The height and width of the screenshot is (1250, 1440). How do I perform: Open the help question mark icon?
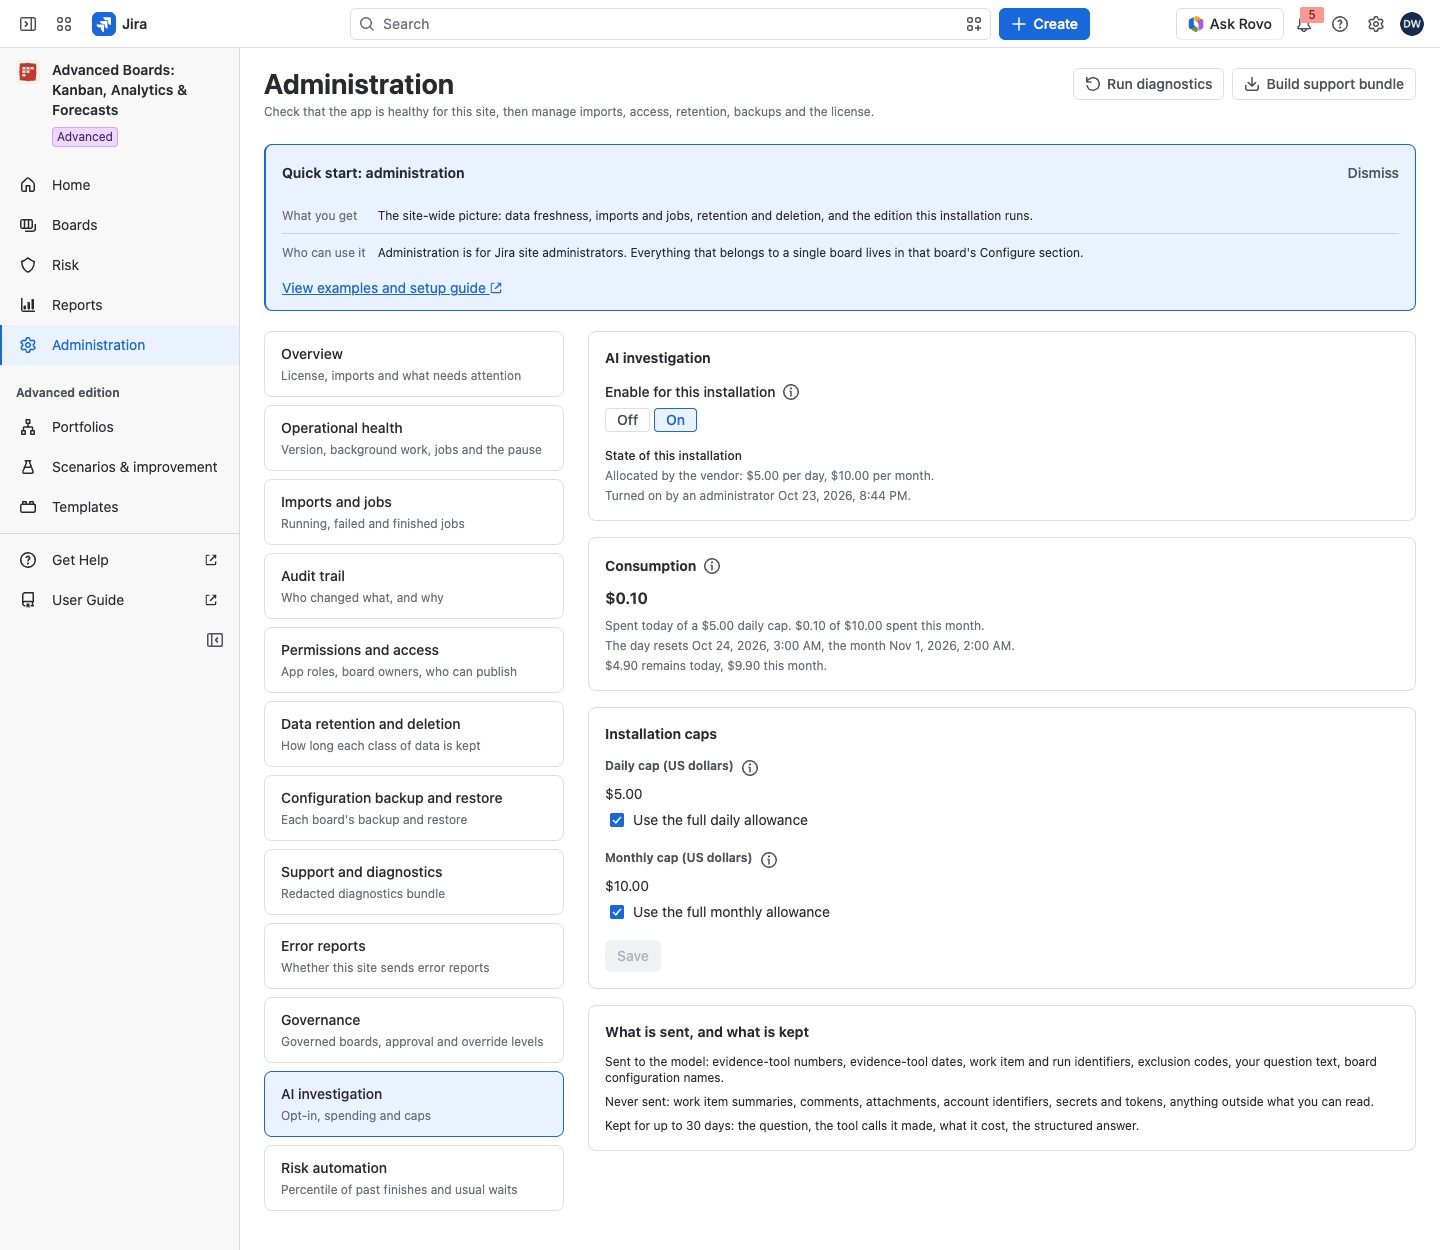pos(1340,24)
